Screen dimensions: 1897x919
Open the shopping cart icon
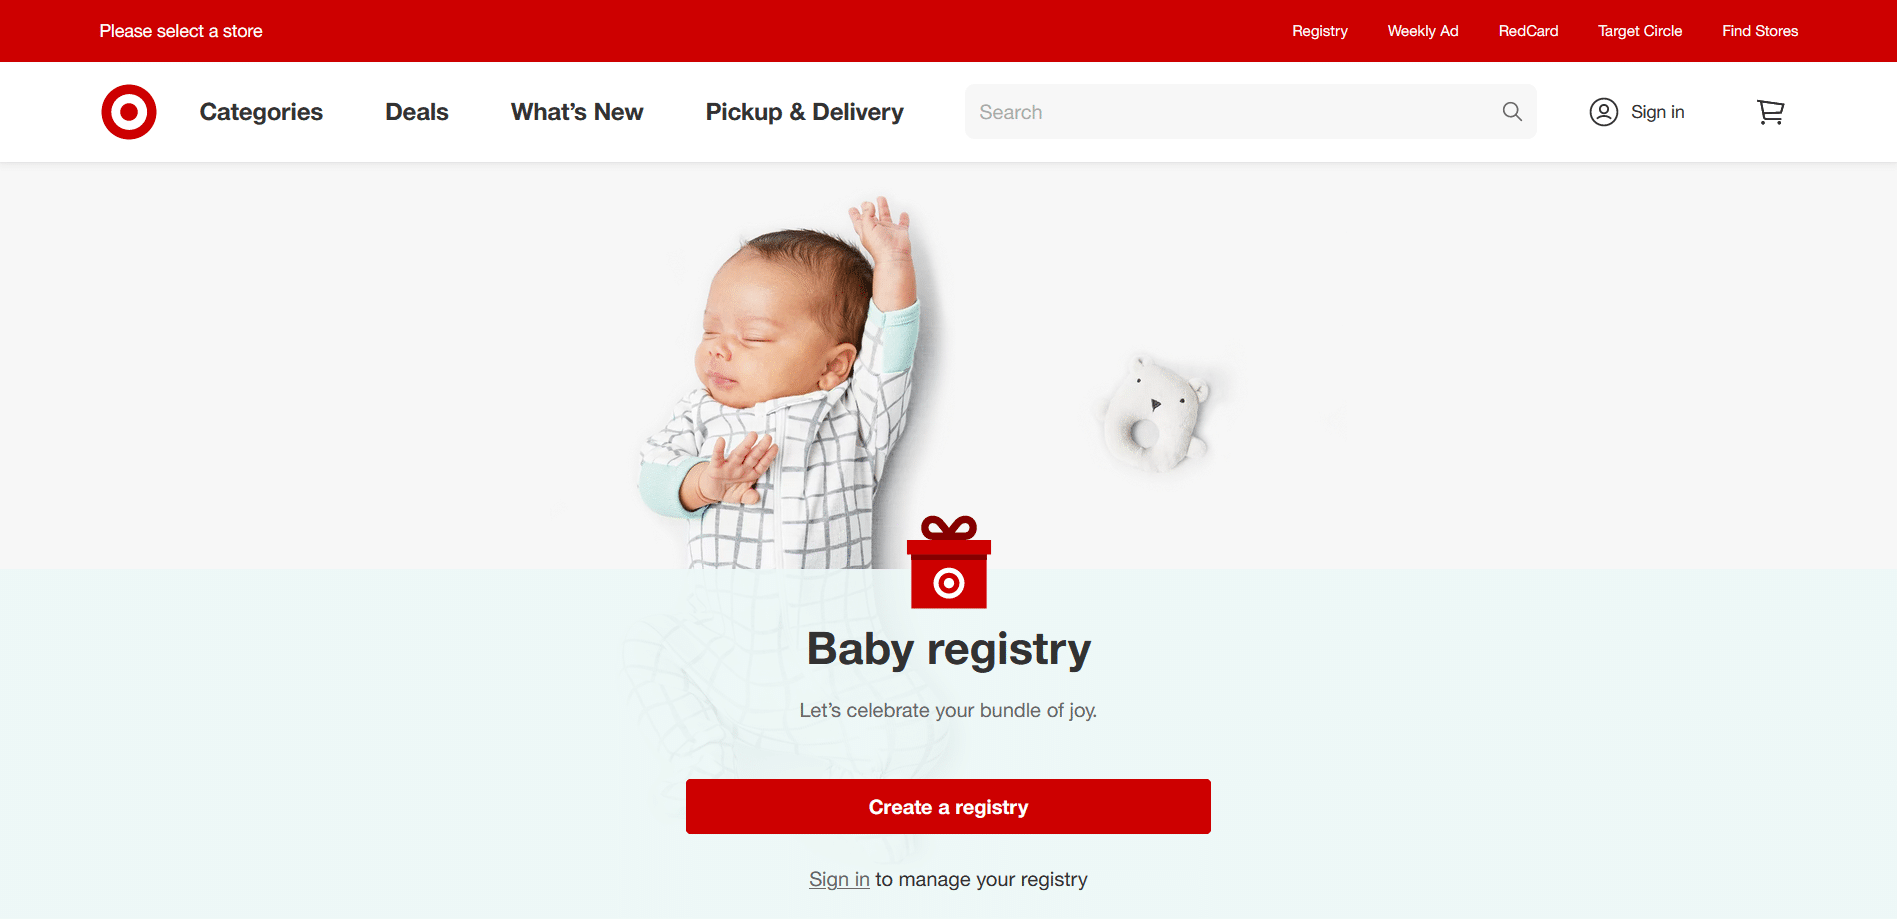tap(1770, 112)
